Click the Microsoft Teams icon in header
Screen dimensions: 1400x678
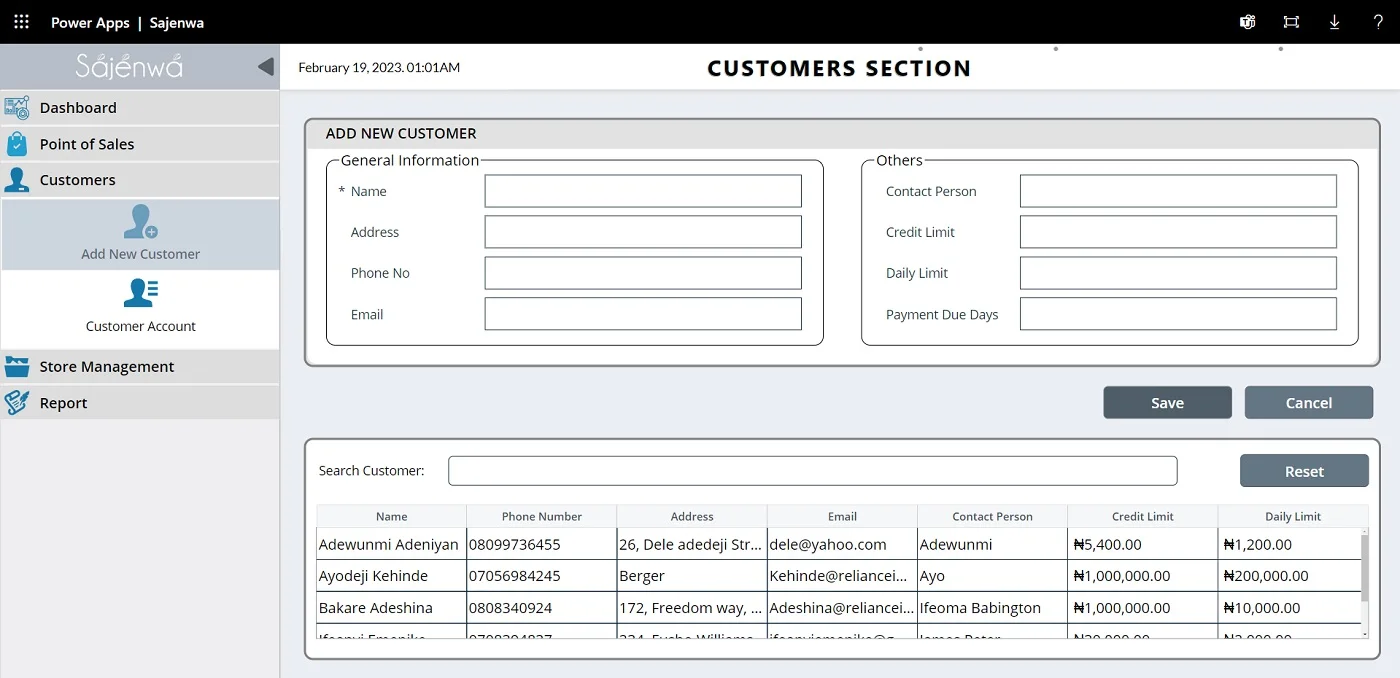coord(1248,22)
